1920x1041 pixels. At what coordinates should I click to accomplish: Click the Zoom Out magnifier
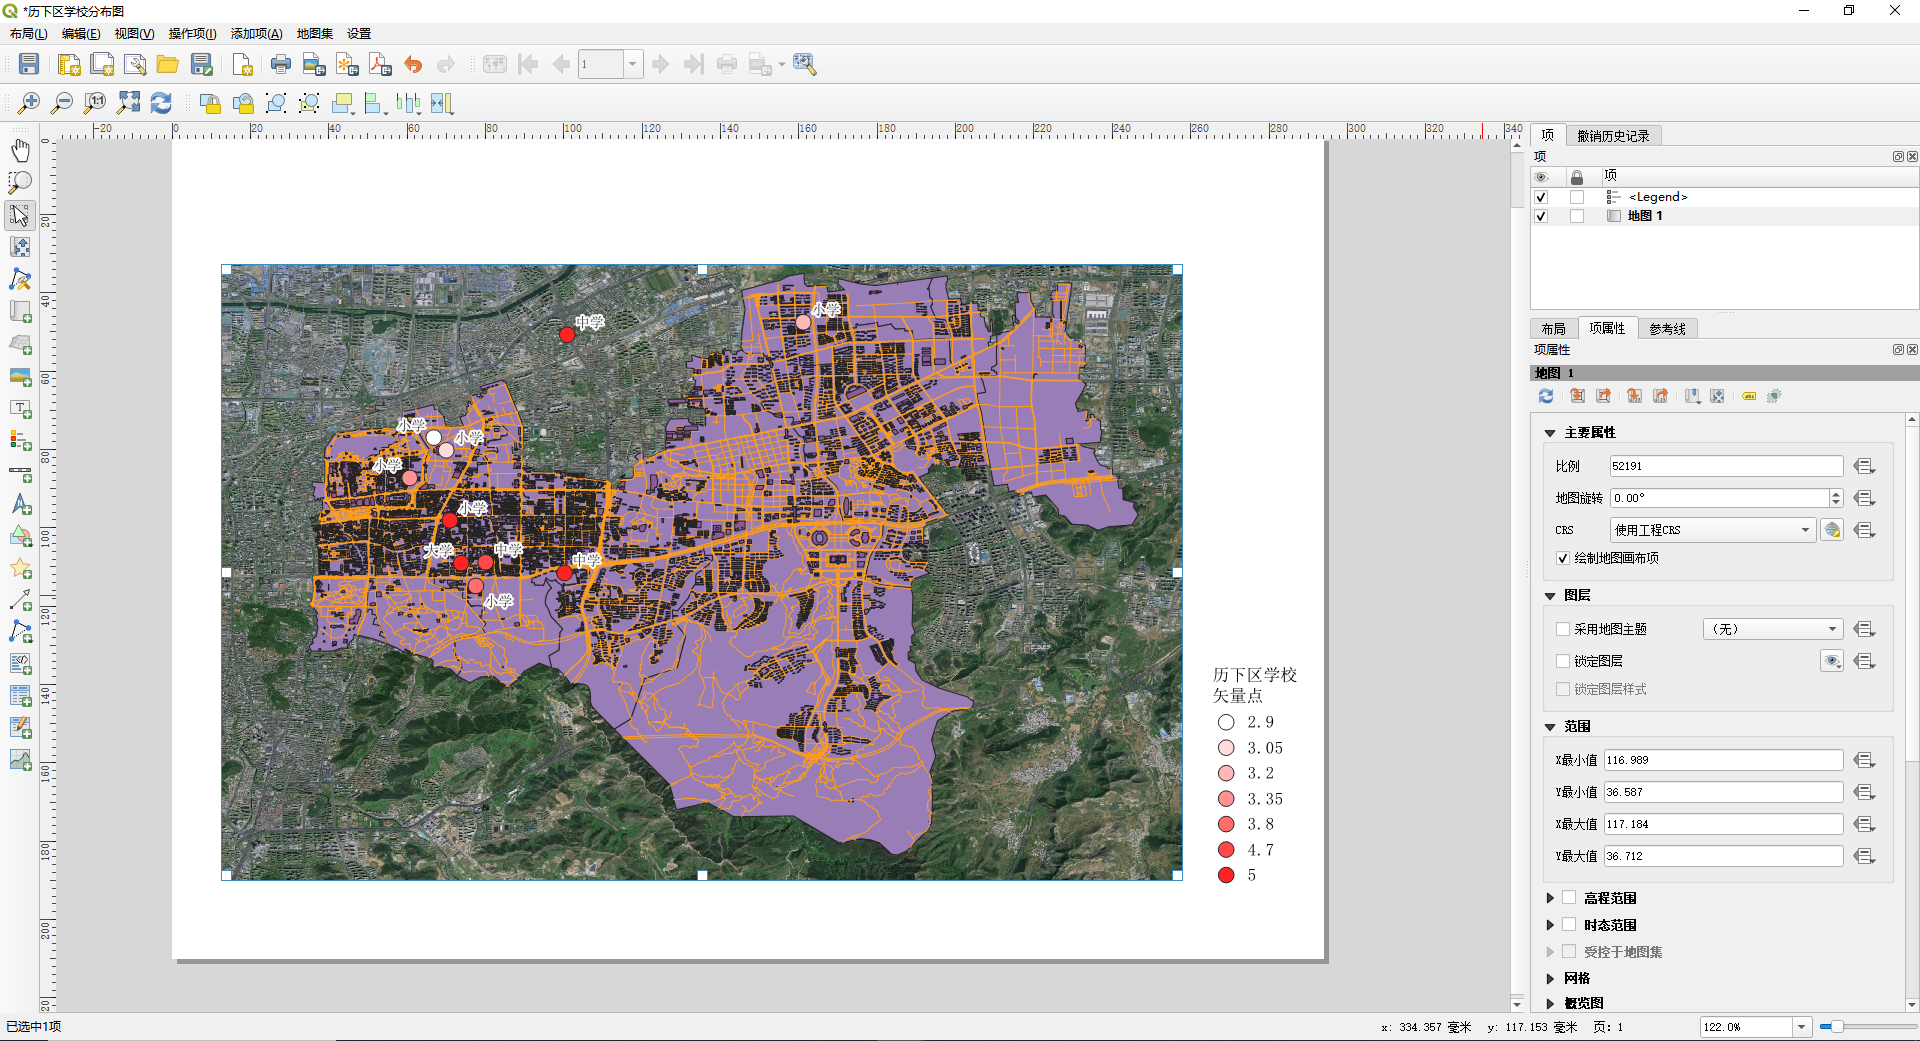click(62, 103)
